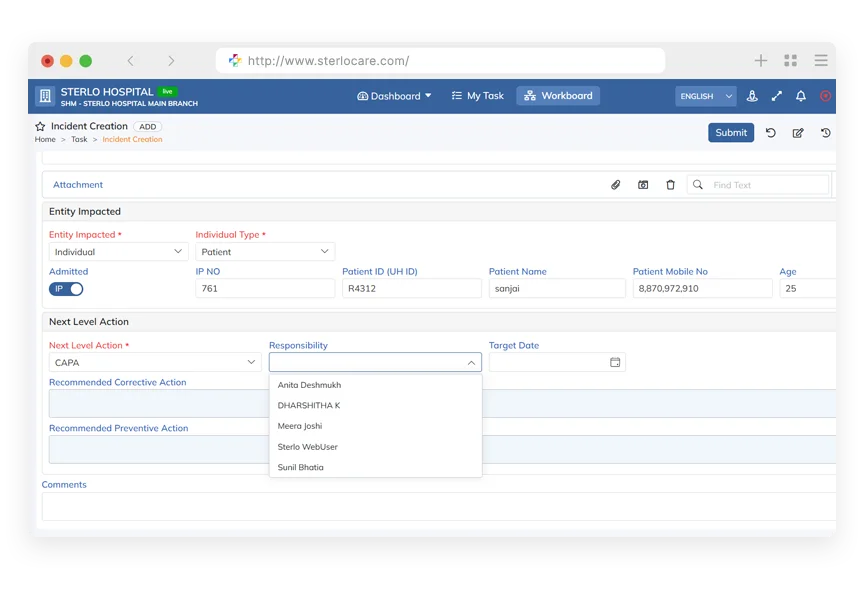Toggle the Admitted IP switch
The width and height of the screenshot is (858, 606).
coord(66,289)
